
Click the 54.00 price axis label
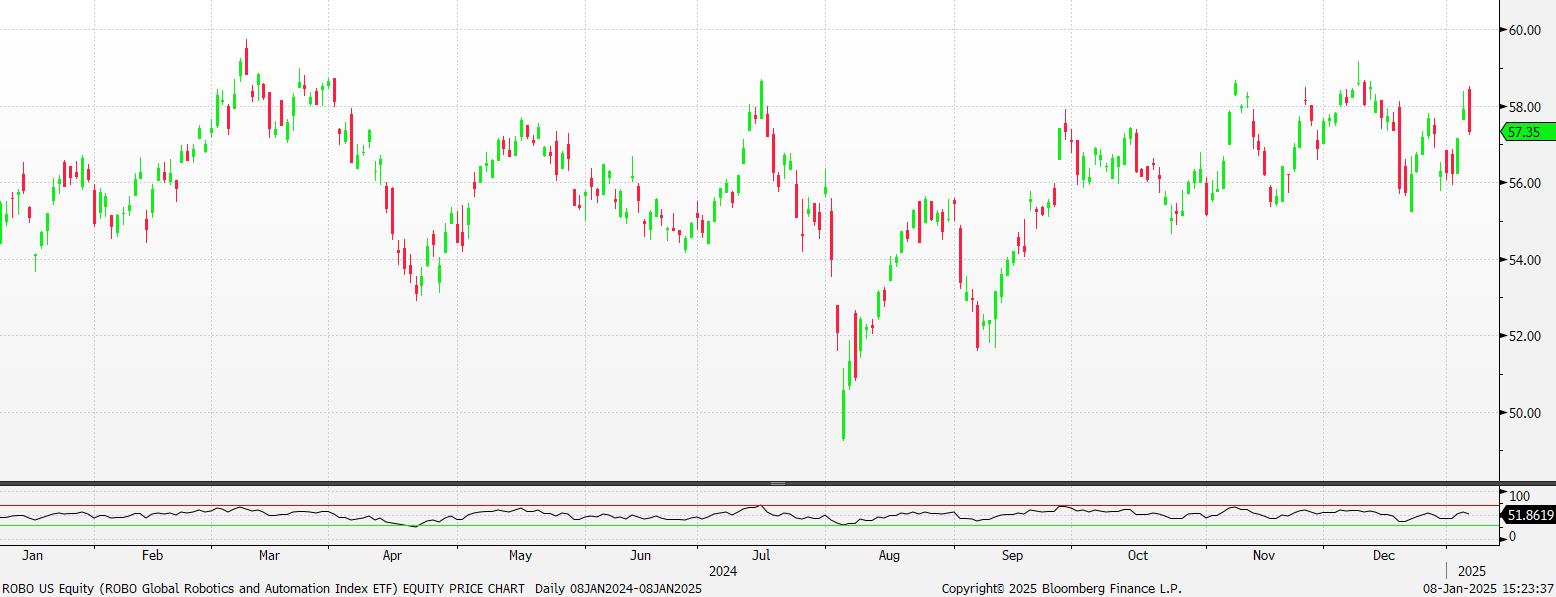point(1524,260)
